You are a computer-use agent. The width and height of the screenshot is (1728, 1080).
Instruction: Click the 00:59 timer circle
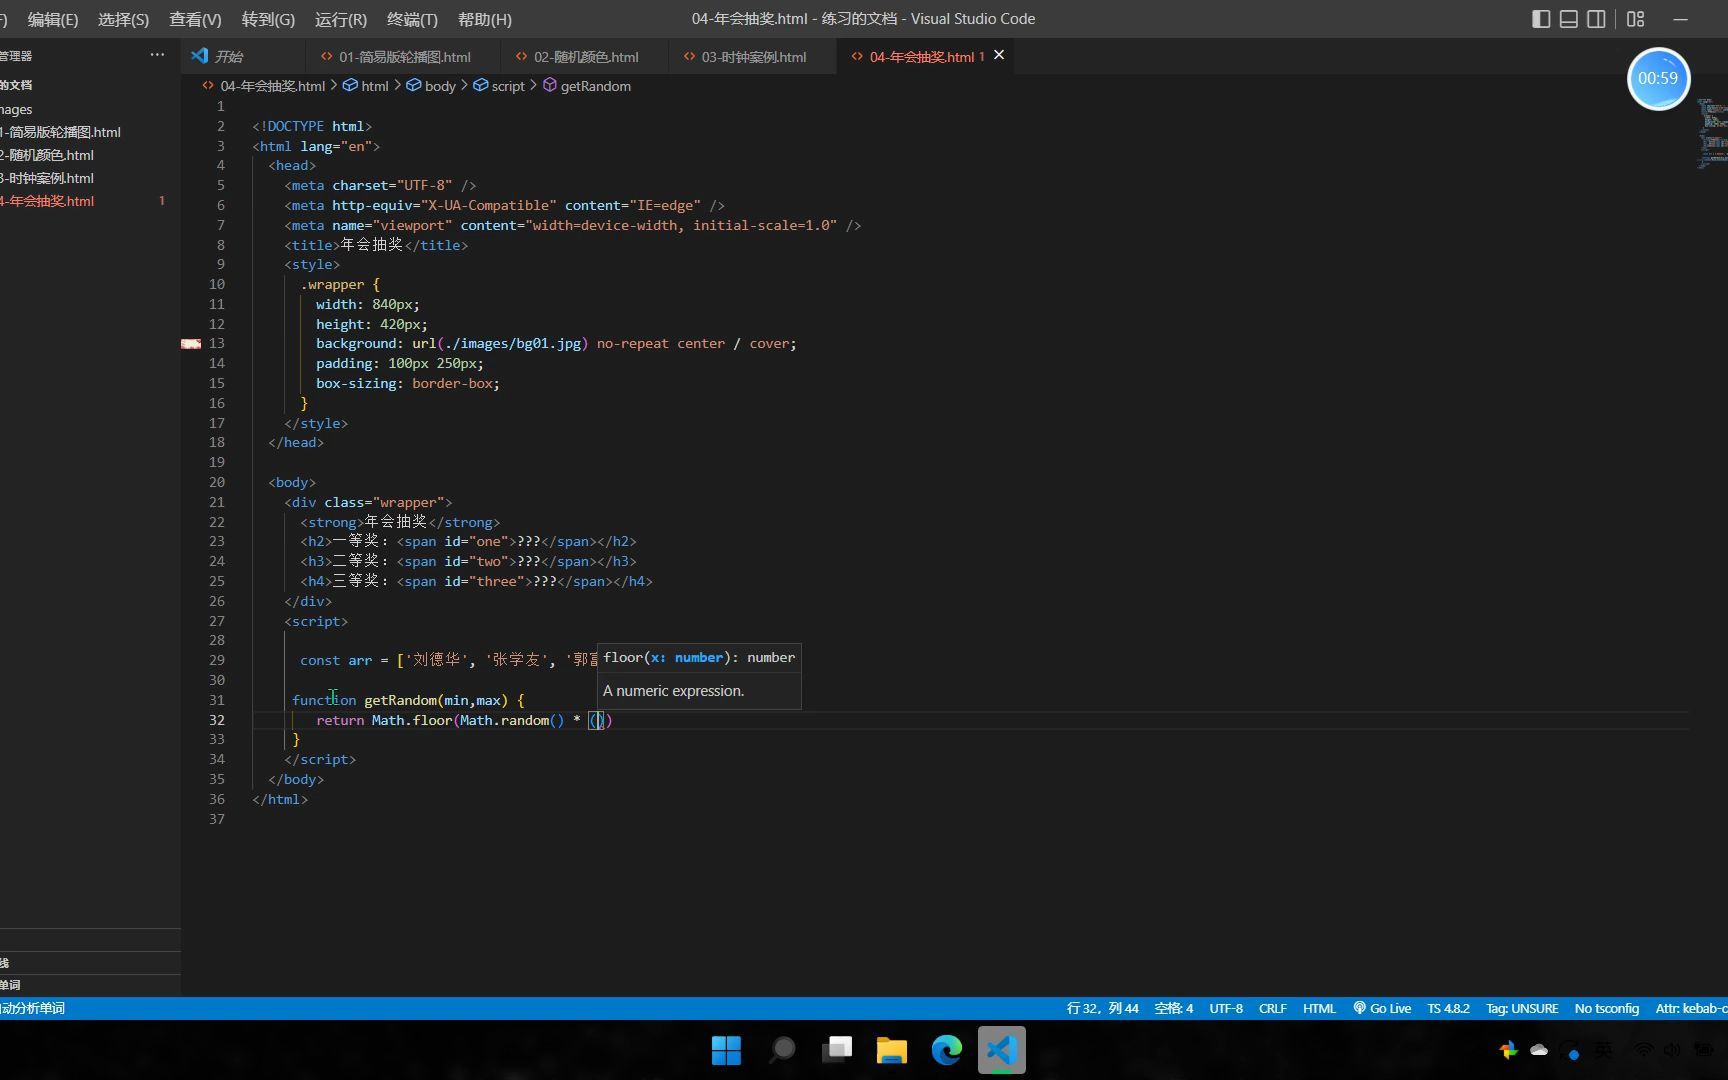click(1658, 78)
